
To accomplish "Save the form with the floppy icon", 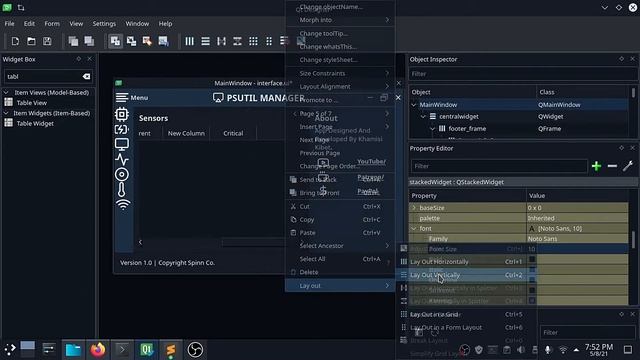I will [x=47, y=41].
